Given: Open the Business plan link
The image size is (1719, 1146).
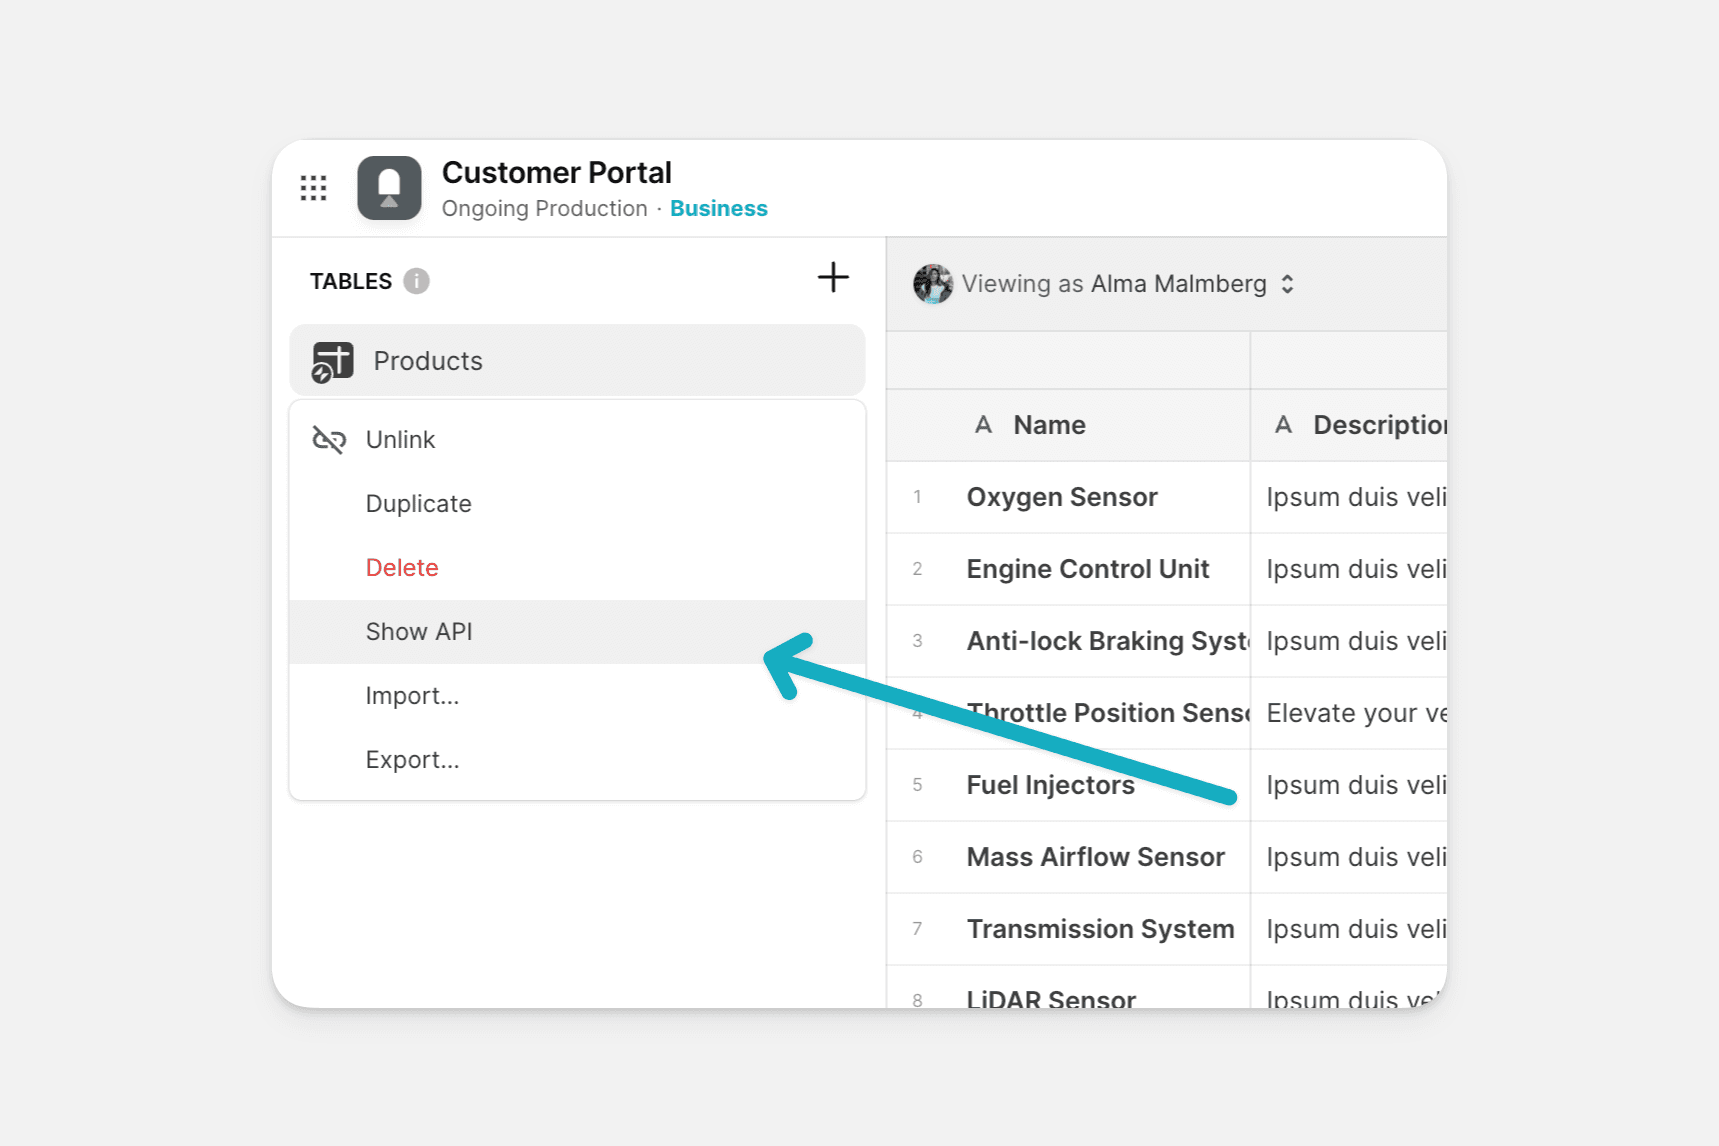Looking at the screenshot, I should 718,209.
